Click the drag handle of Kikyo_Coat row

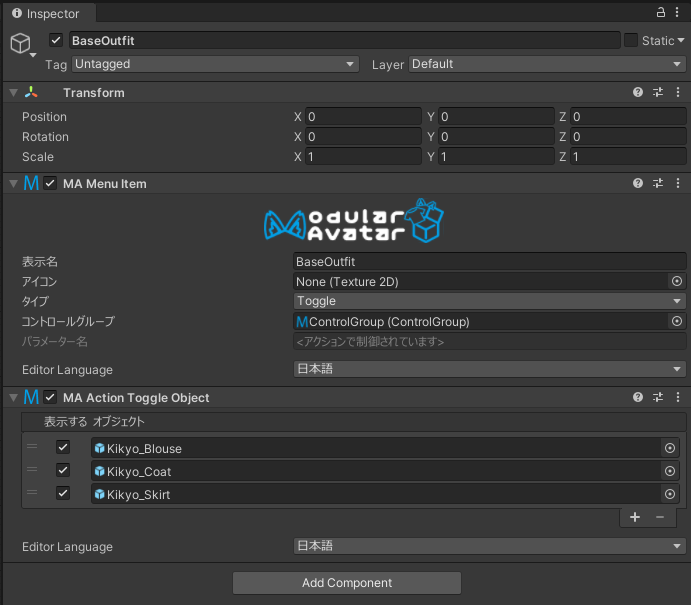pyautogui.click(x=32, y=469)
